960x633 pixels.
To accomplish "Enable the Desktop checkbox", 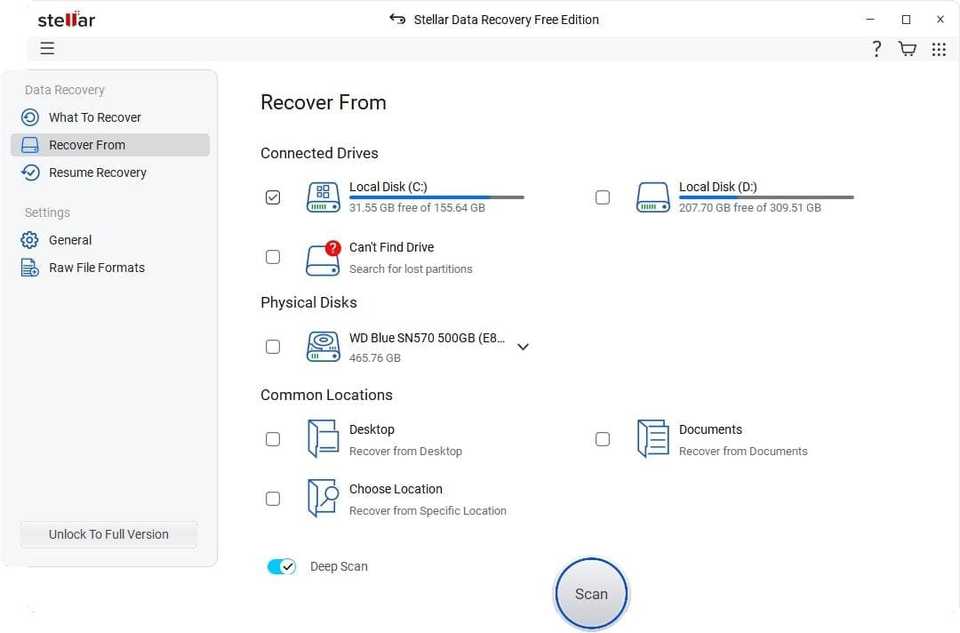I will pos(273,438).
